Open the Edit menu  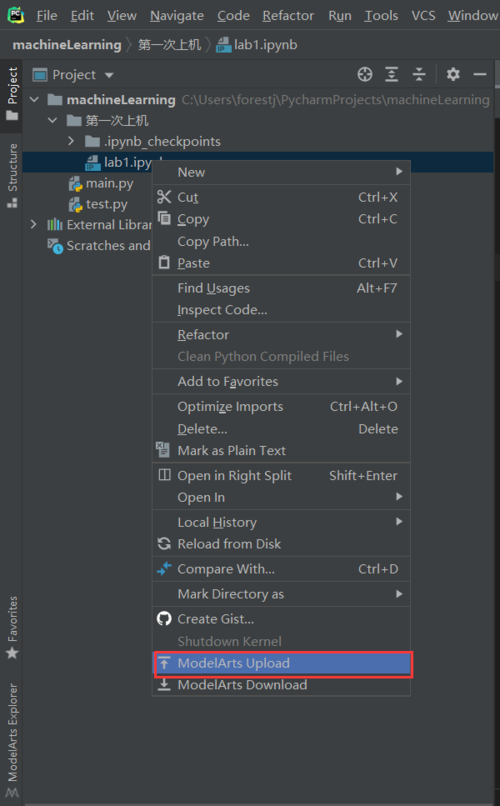(x=82, y=16)
